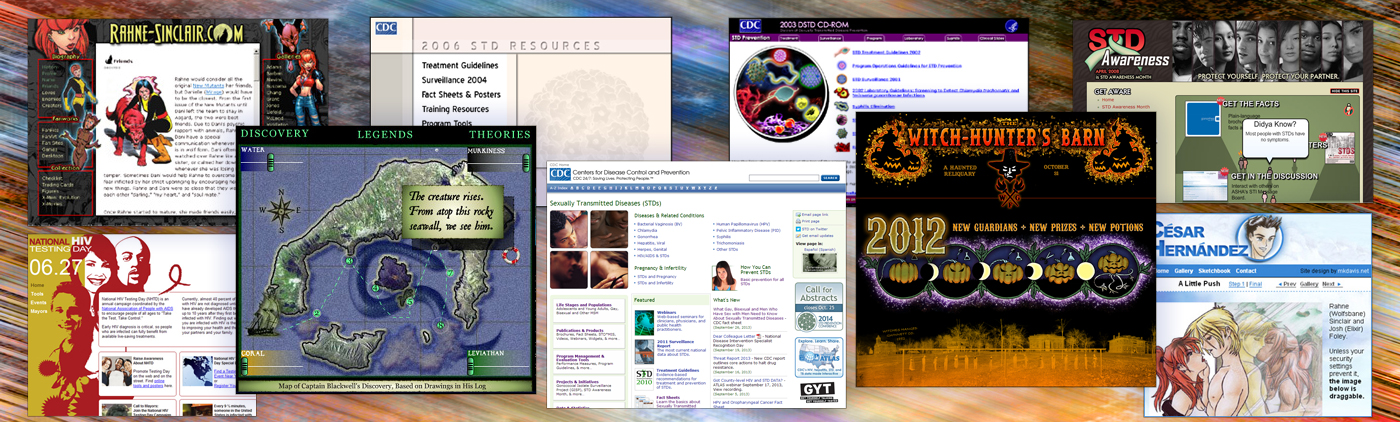Open Contact on César Hernández menu
Image resolution: width=1400 pixels, height=422 pixels.
[1246, 271]
